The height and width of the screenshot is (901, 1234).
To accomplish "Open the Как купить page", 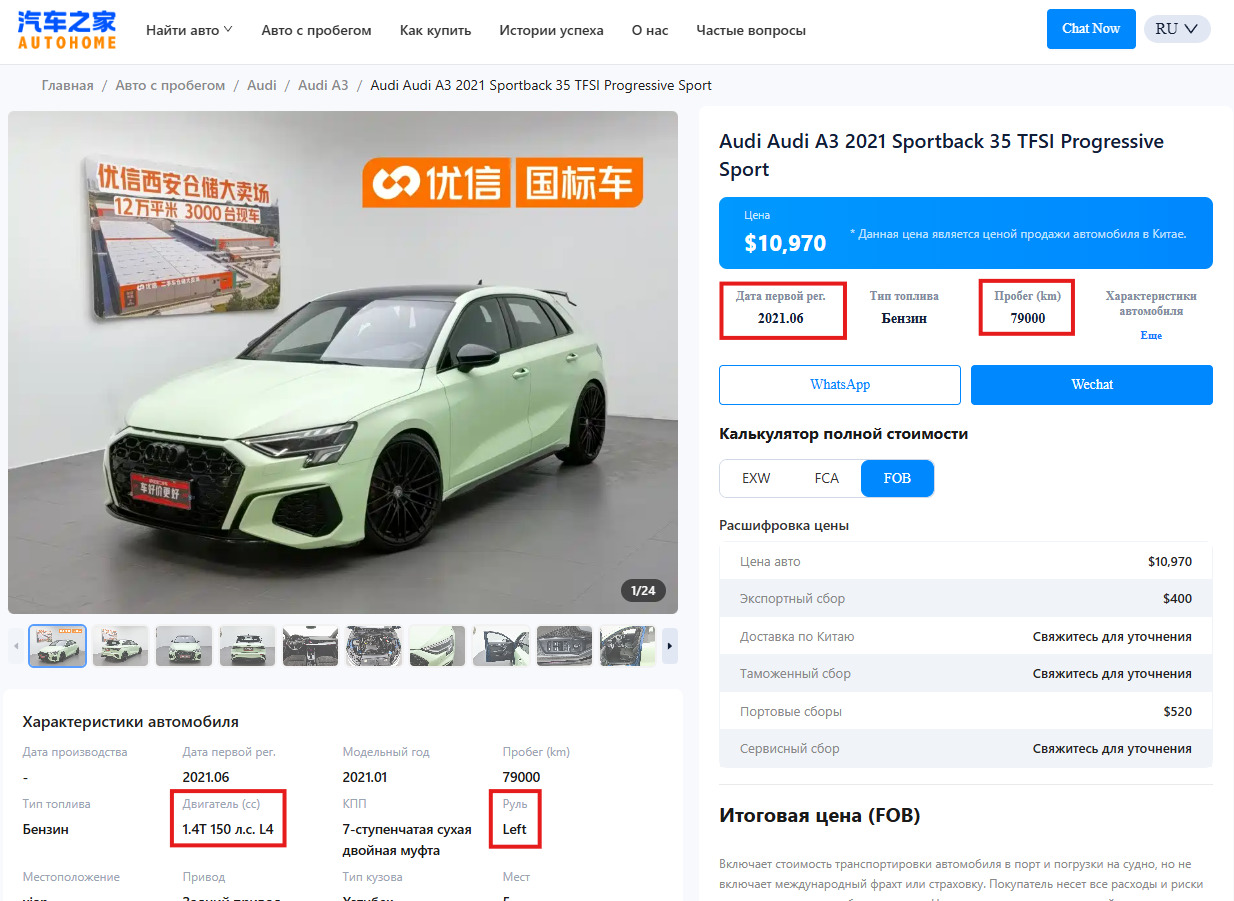I will pos(435,30).
